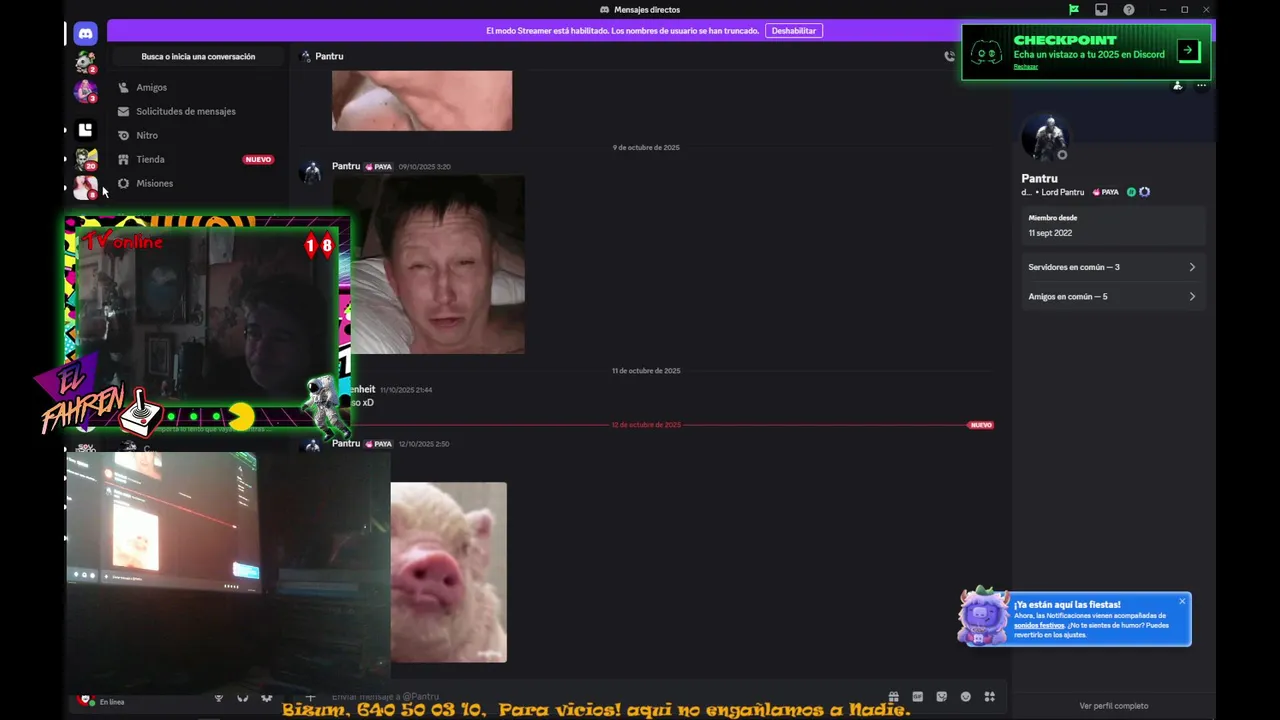Image resolution: width=1280 pixels, height=720 pixels.
Task: Click the green badge in Pantru's profile
Action: click(1131, 192)
